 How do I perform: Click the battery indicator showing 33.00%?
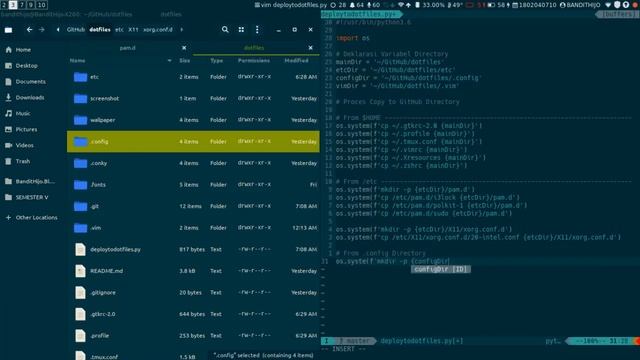tap(430, 5)
